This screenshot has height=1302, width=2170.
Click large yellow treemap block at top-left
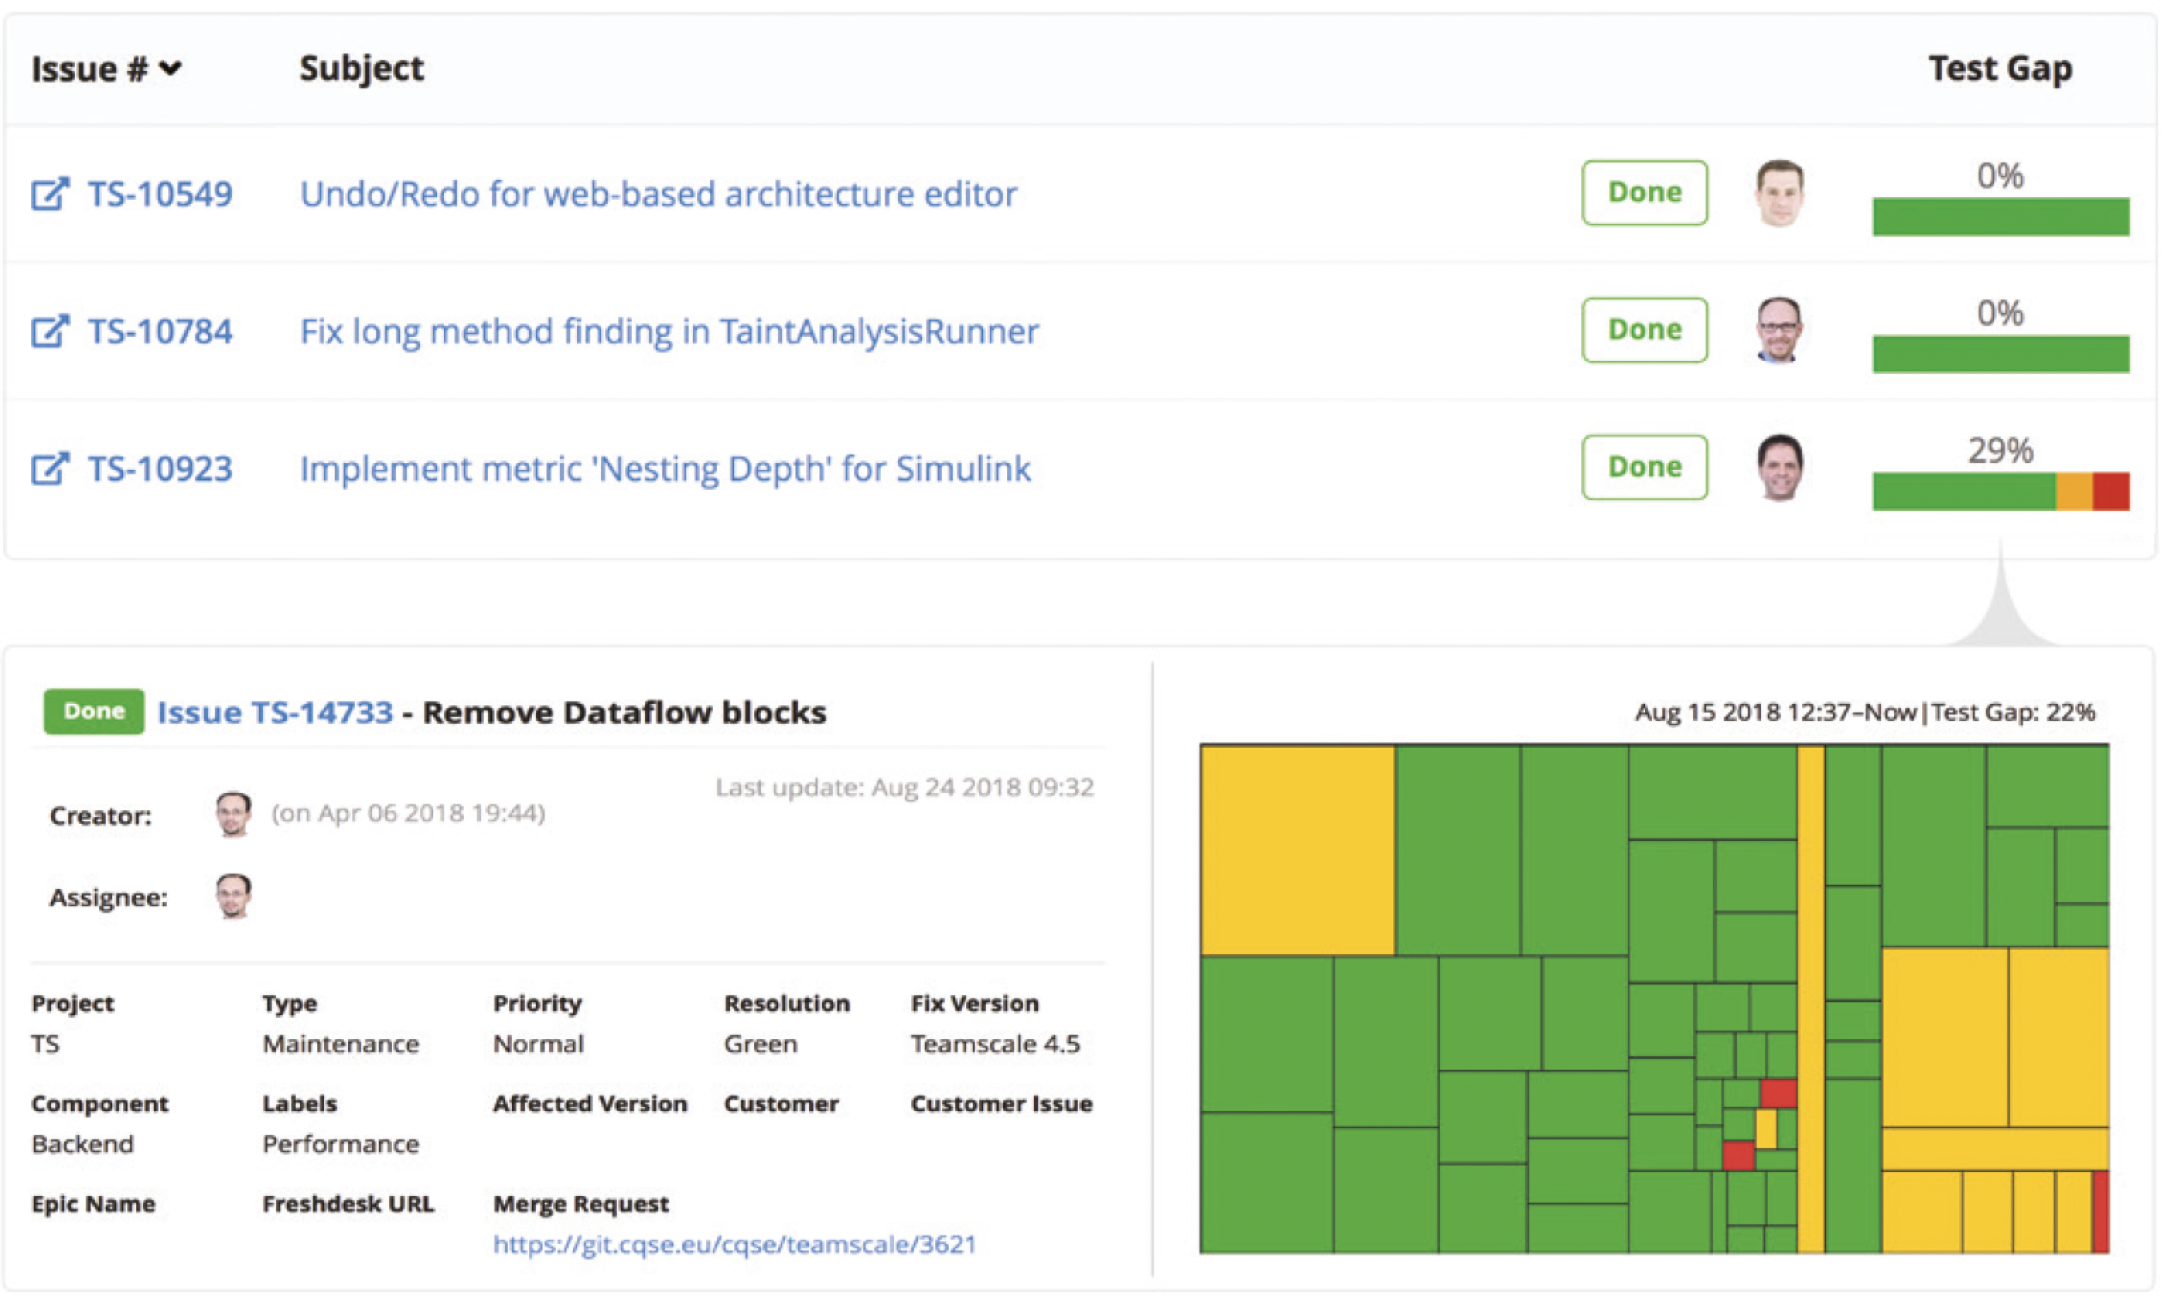click(x=1297, y=850)
